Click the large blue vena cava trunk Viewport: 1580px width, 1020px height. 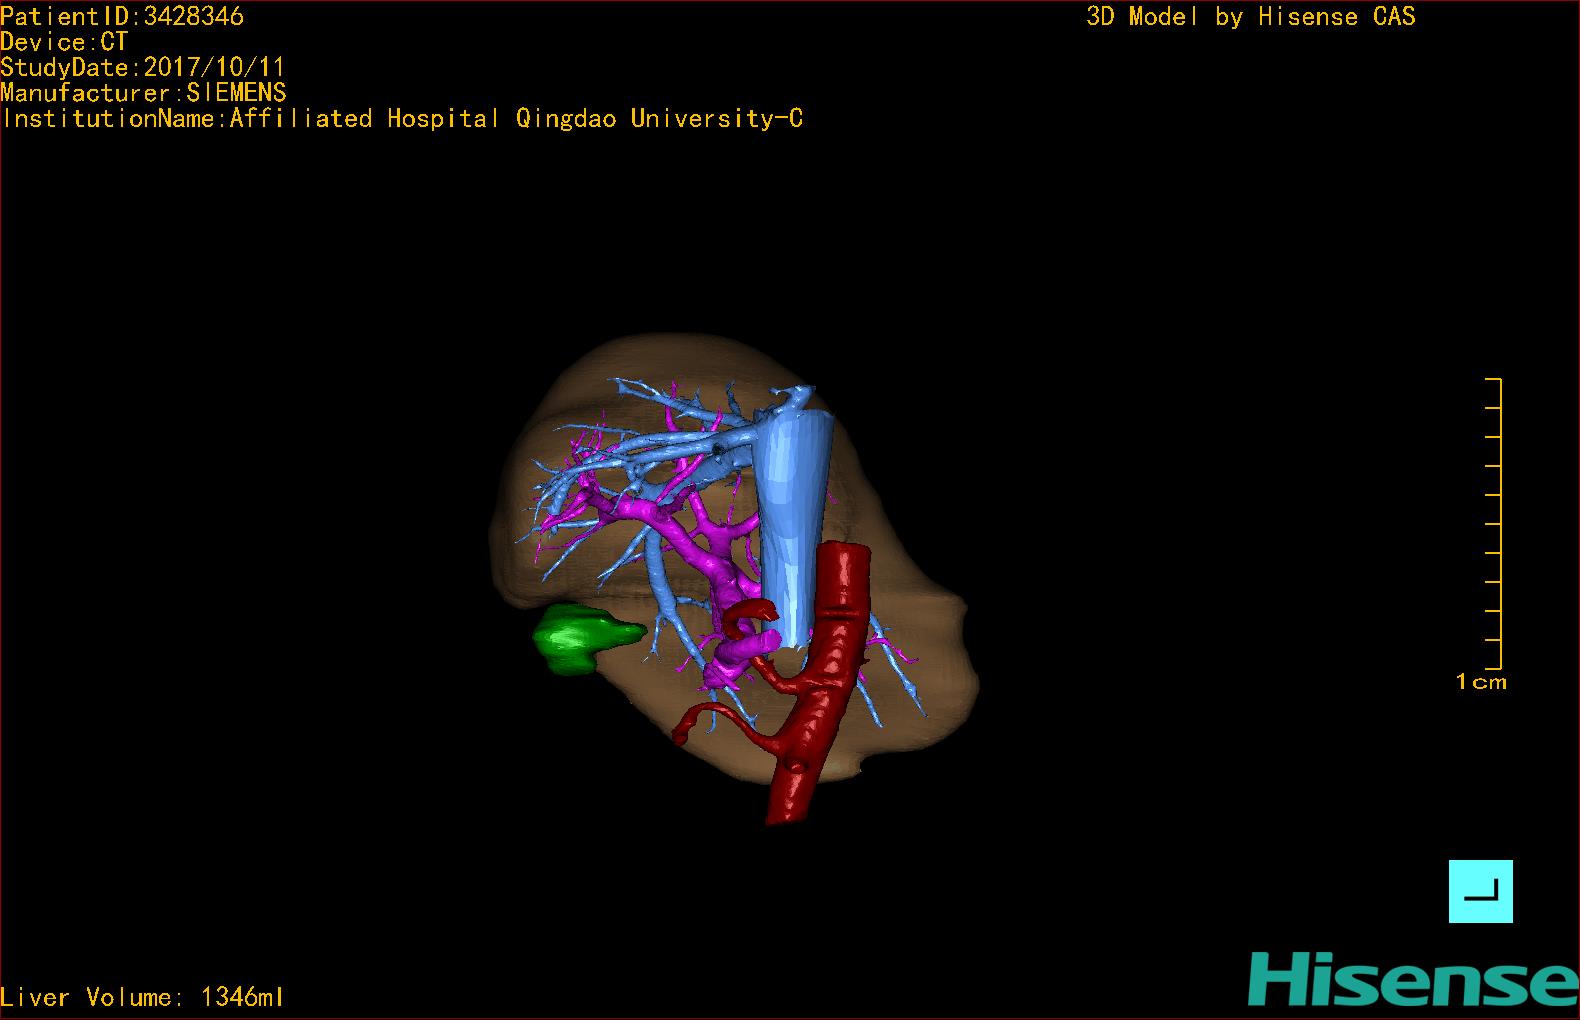(x=795, y=530)
